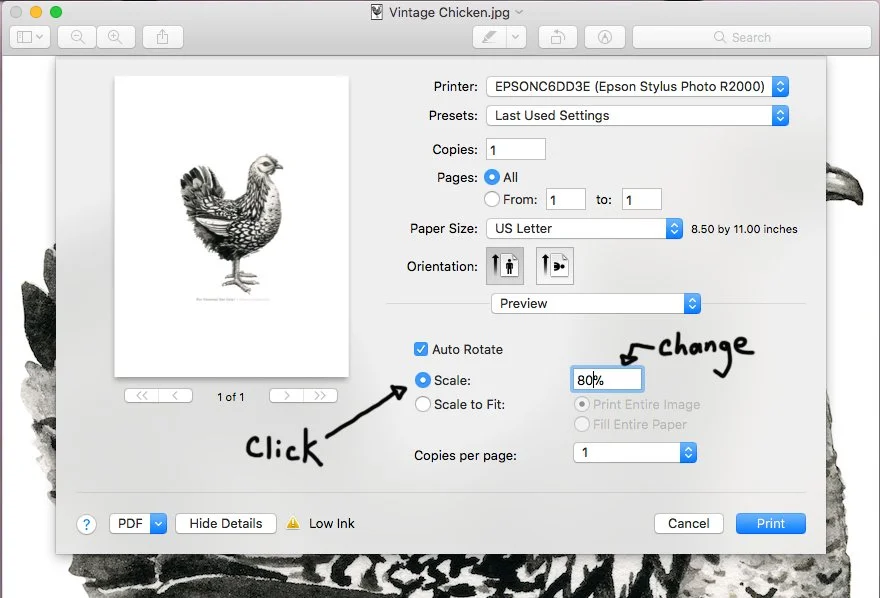Open the highlight pen options arrow
The height and width of the screenshot is (598, 880).
coord(516,37)
